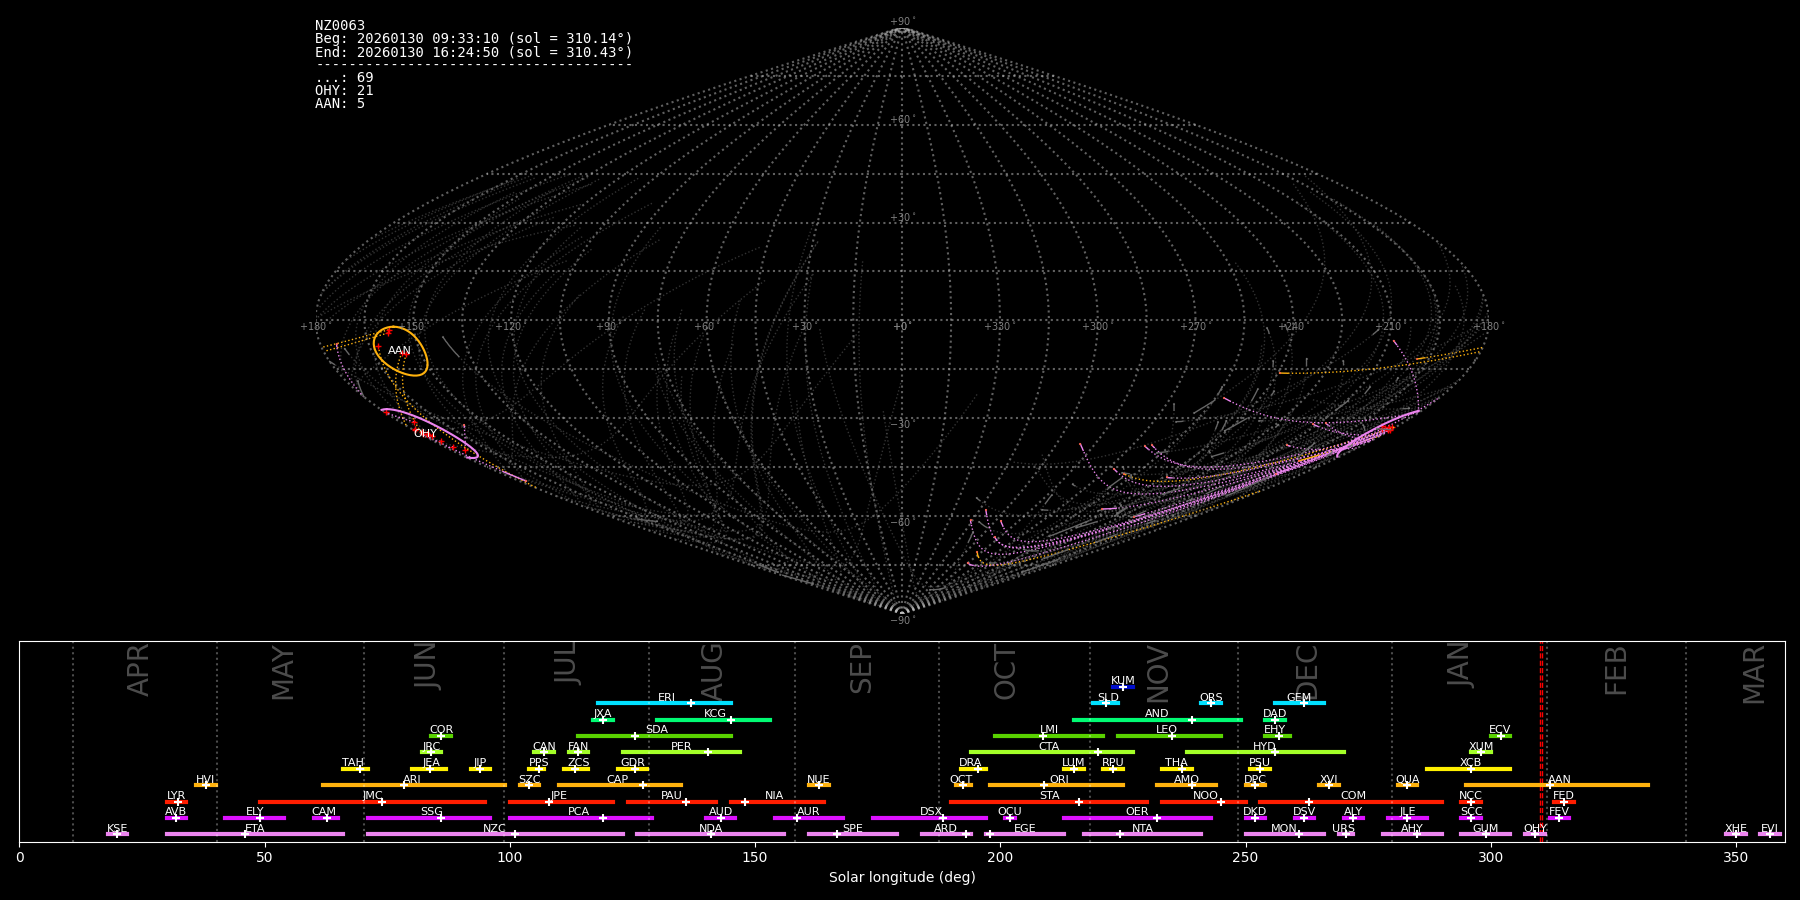
Task: Click the OHY bar in timeline
Action: [1535, 834]
